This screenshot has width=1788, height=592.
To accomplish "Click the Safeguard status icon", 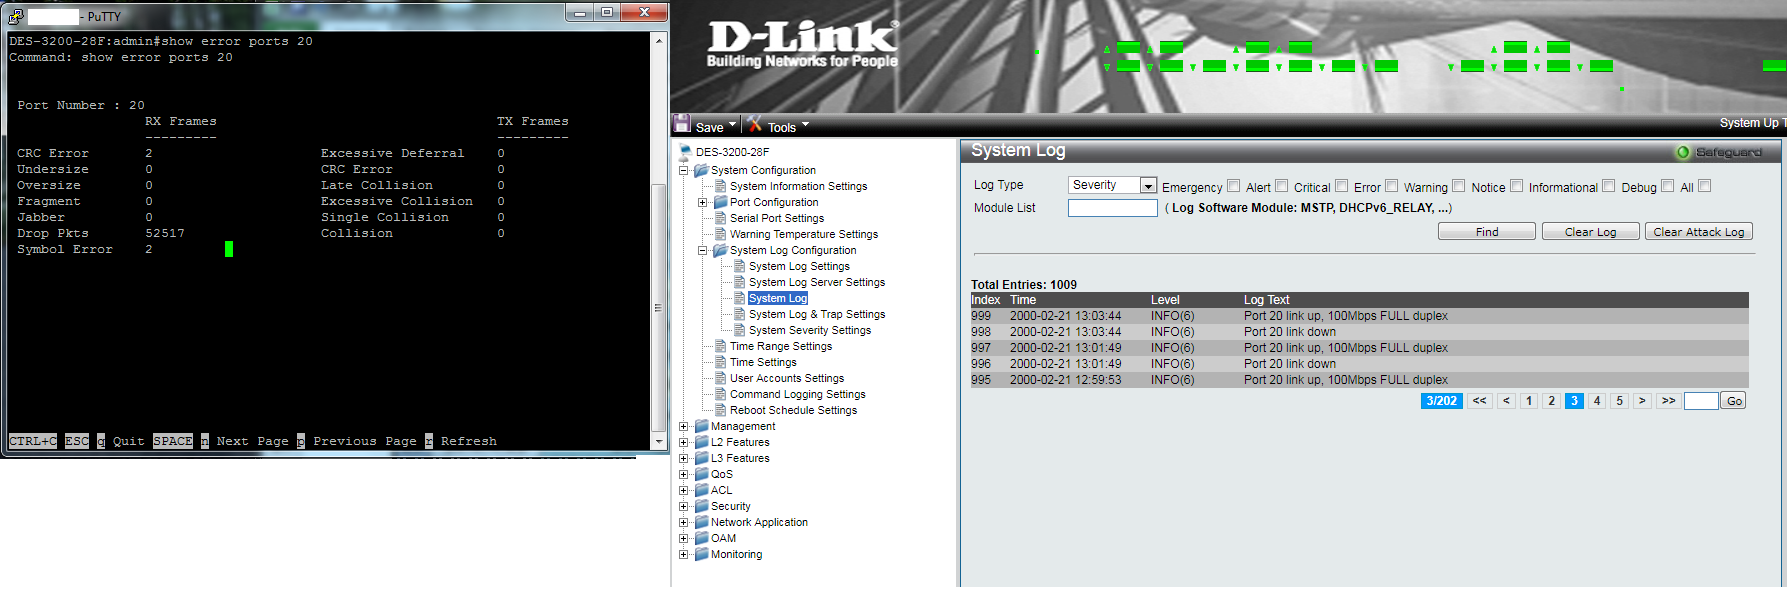I will coord(1683,152).
